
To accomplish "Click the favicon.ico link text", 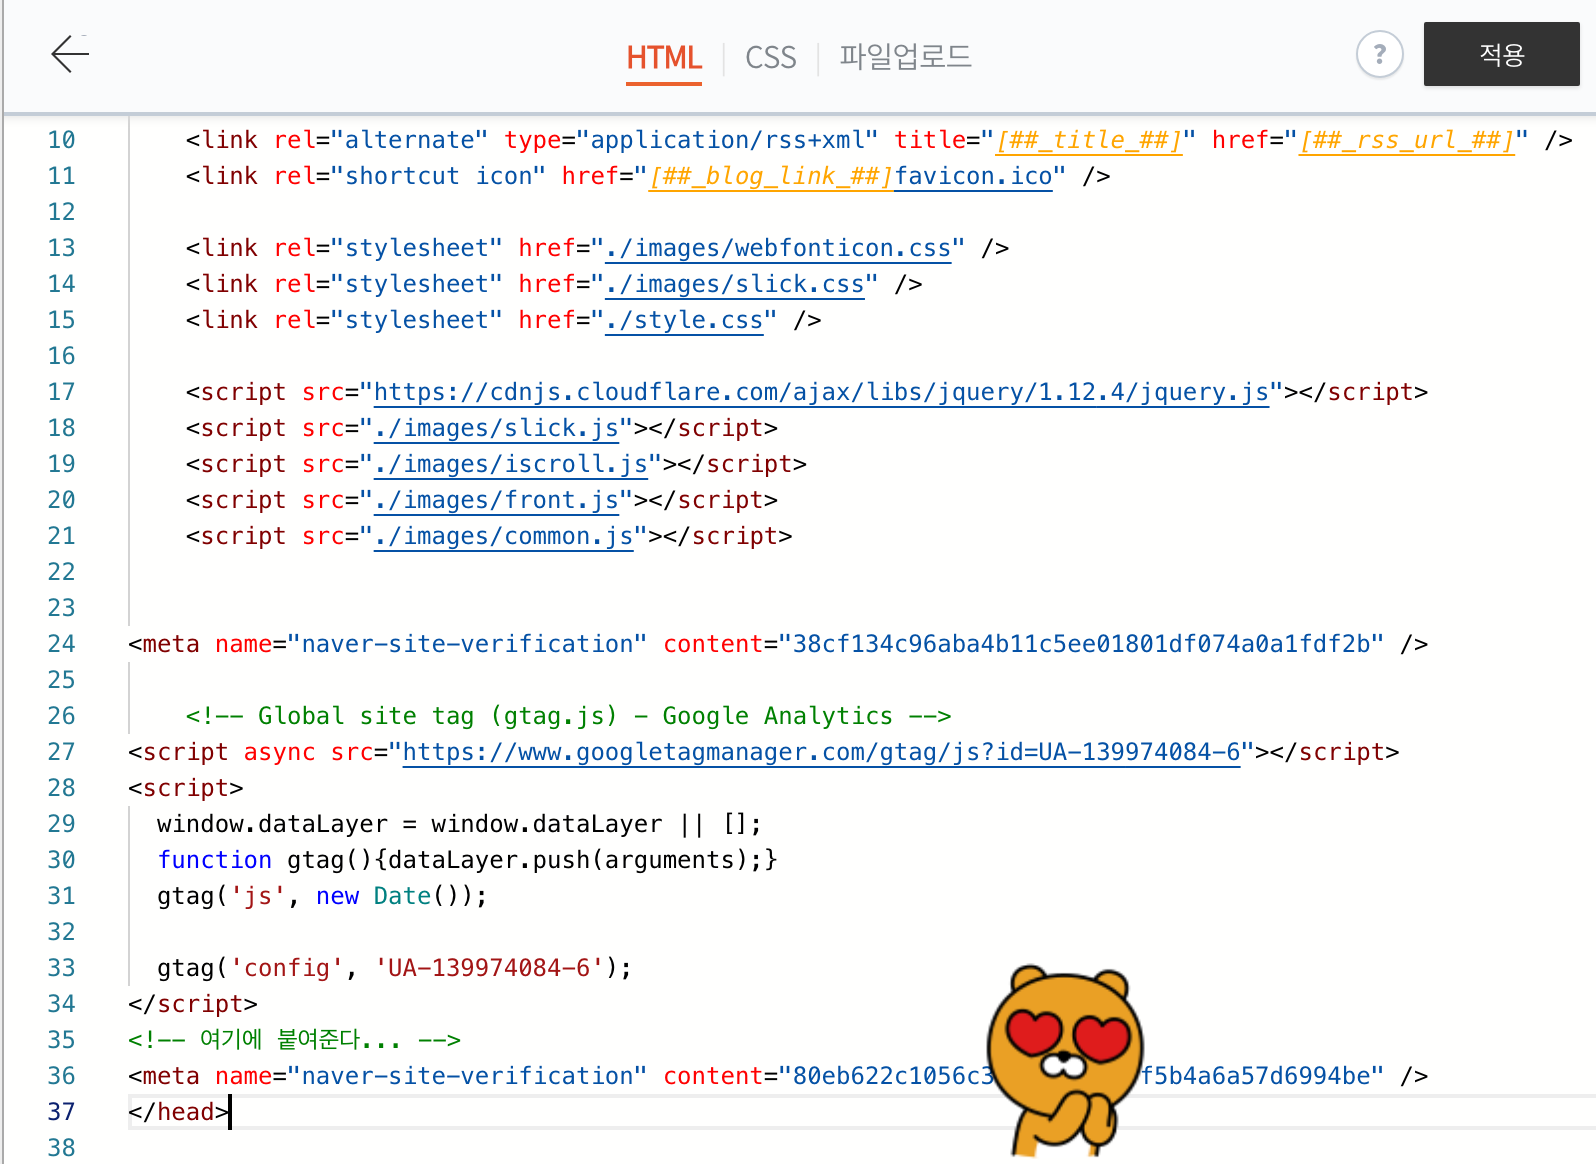I will click(973, 176).
